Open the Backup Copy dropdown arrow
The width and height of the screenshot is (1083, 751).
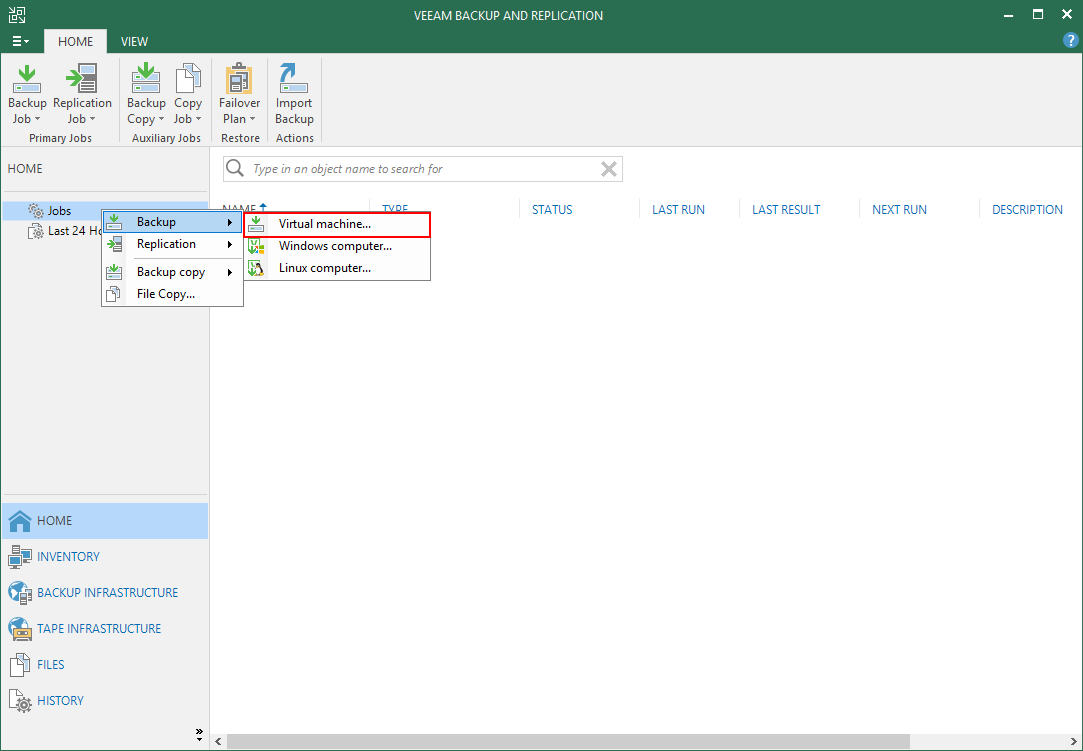pyautogui.click(x=161, y=120)
